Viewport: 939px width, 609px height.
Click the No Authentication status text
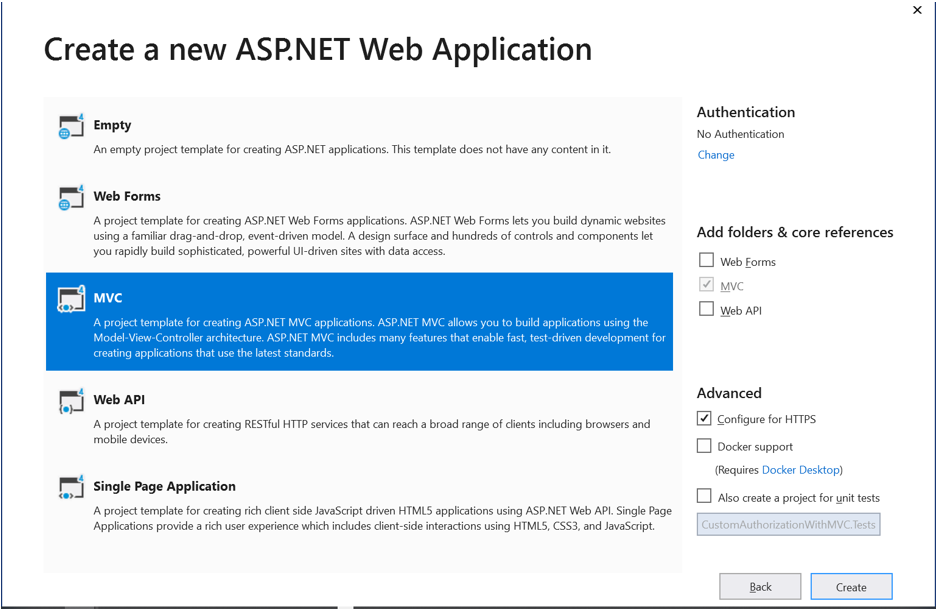tap(740, 134)
